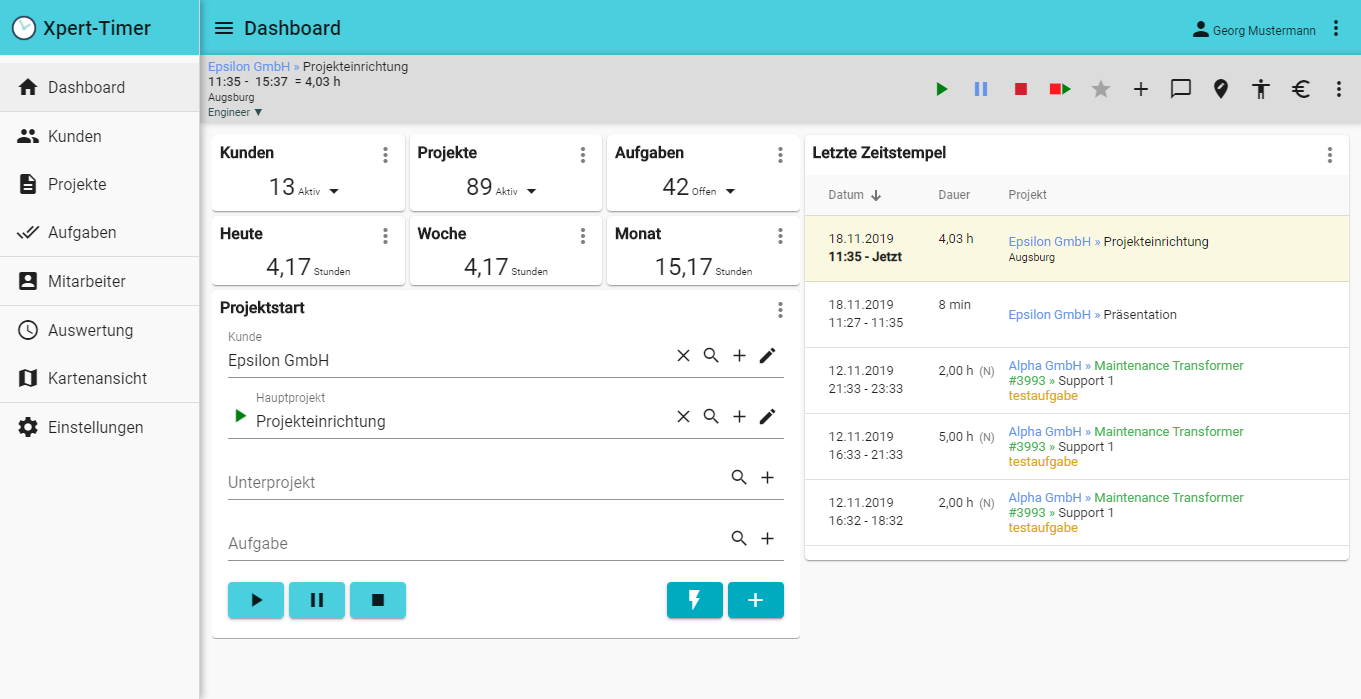Expand the Kunden Aktiv dropdown
1361x699 pixels.
[334, 191]
